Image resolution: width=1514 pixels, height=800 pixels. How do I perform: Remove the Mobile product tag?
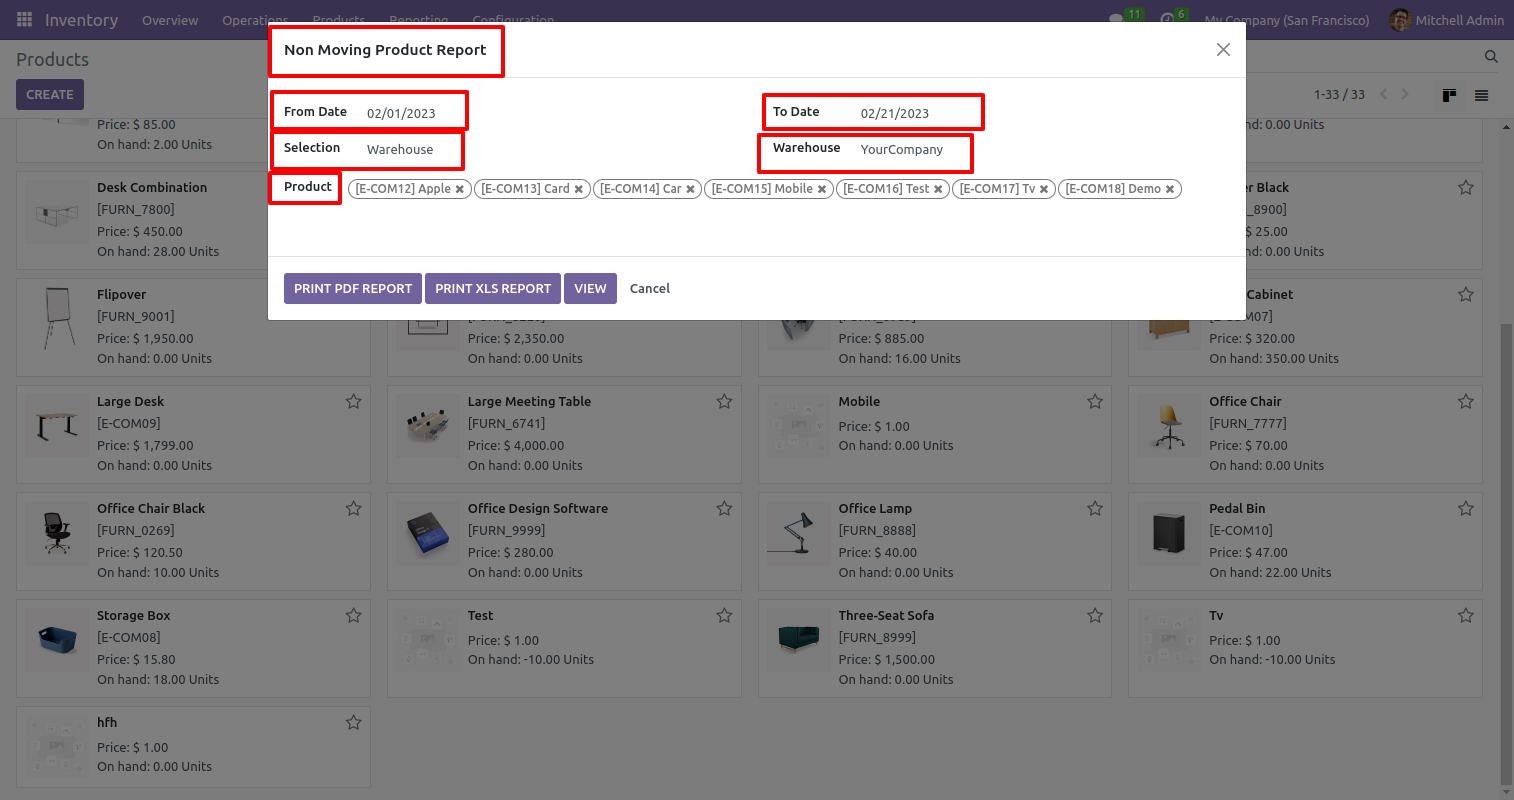coord(822,189)
